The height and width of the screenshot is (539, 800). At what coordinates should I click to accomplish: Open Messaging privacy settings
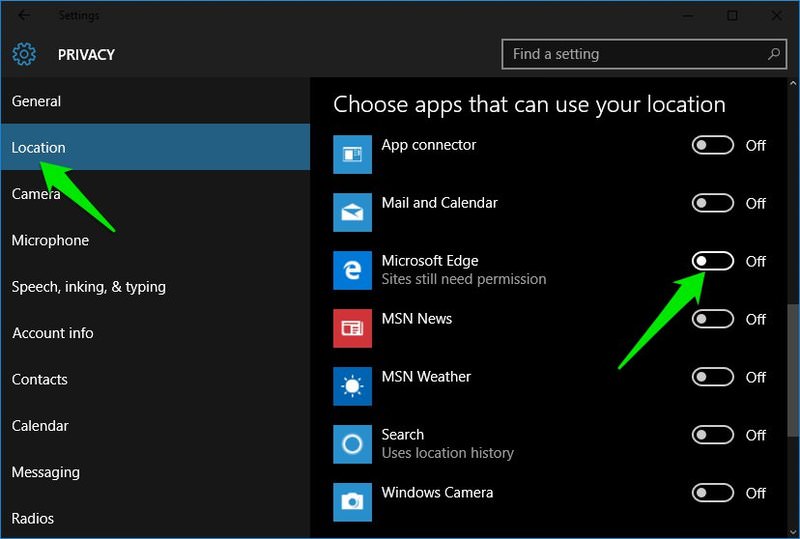pyautogui.click(x=155, y=472)
